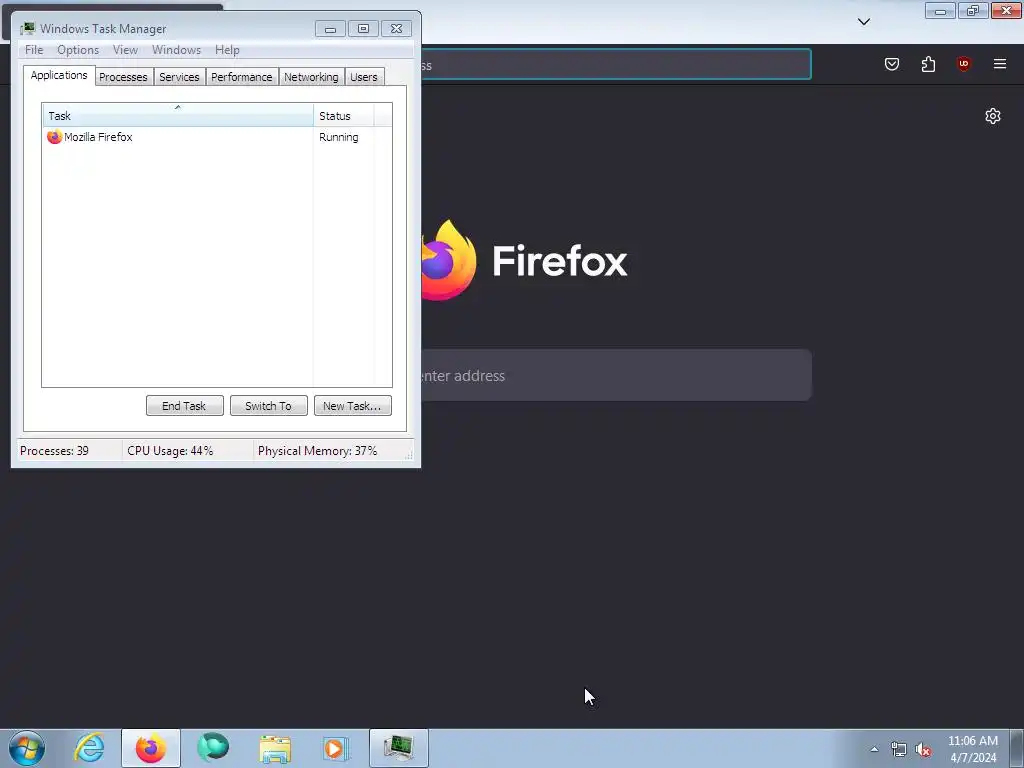
Task: Click the Task Manager title bar icon
Action: coord(27,29)
